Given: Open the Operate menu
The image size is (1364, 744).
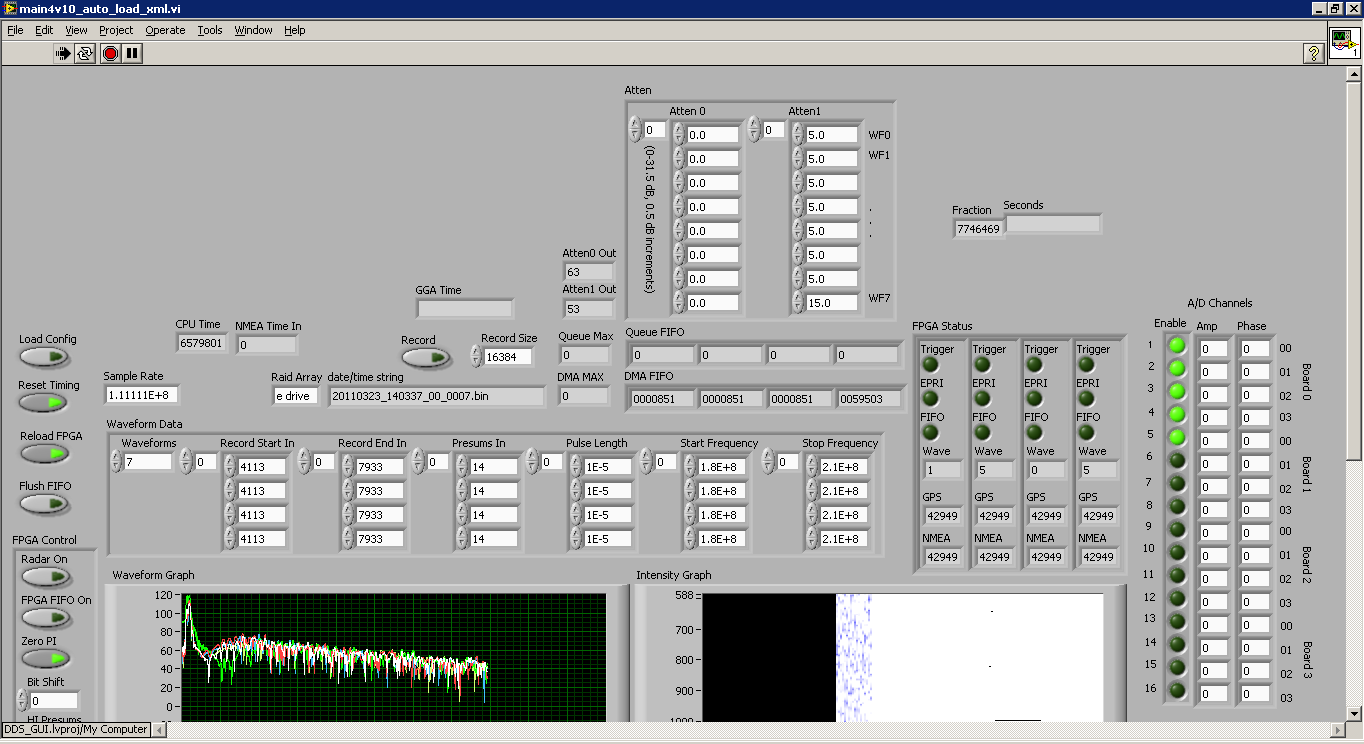Looking at the screenshot, I should [x=165, y=30].
